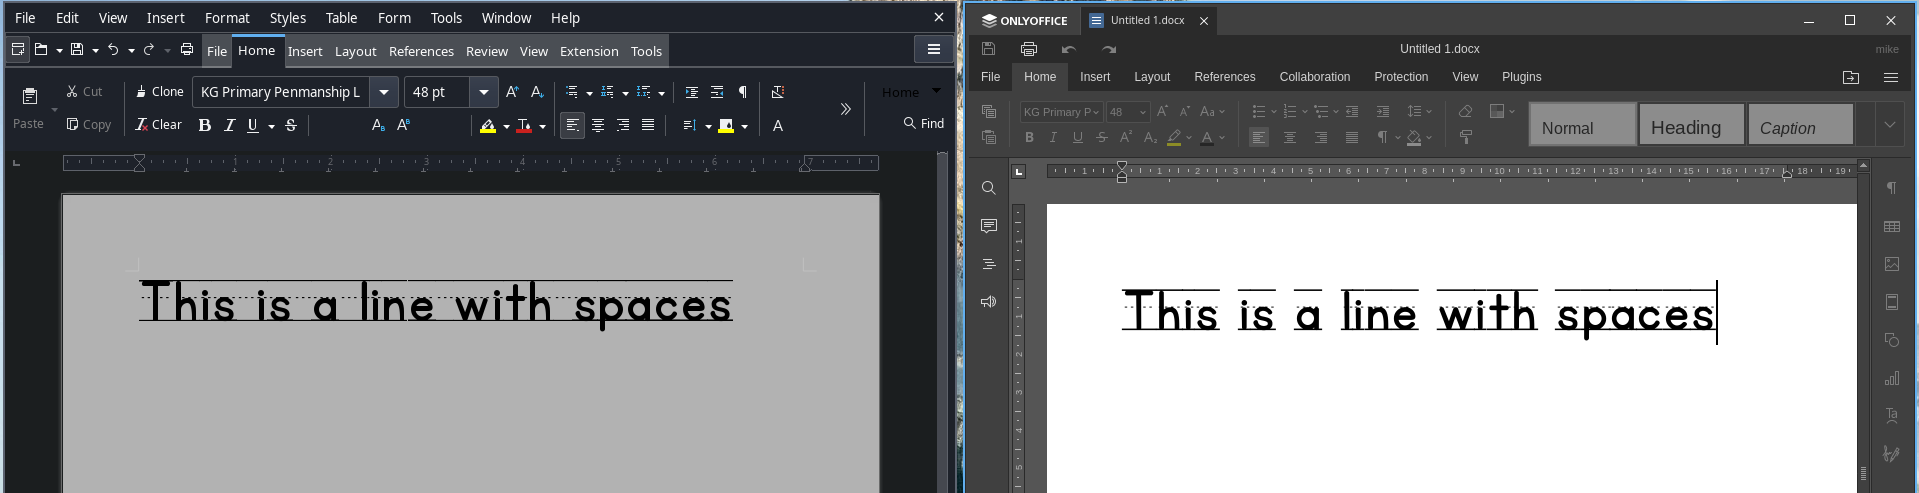Open Image settings in ONLYOFFICE's right sidebar

click(1892, 264)
